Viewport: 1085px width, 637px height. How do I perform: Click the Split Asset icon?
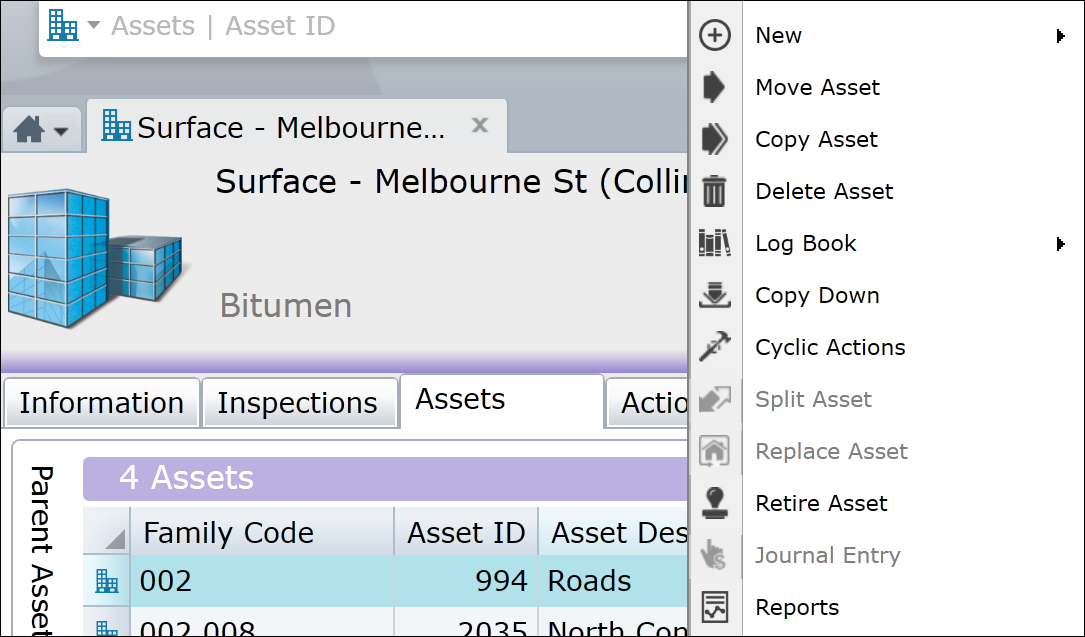tap(715, 399)
